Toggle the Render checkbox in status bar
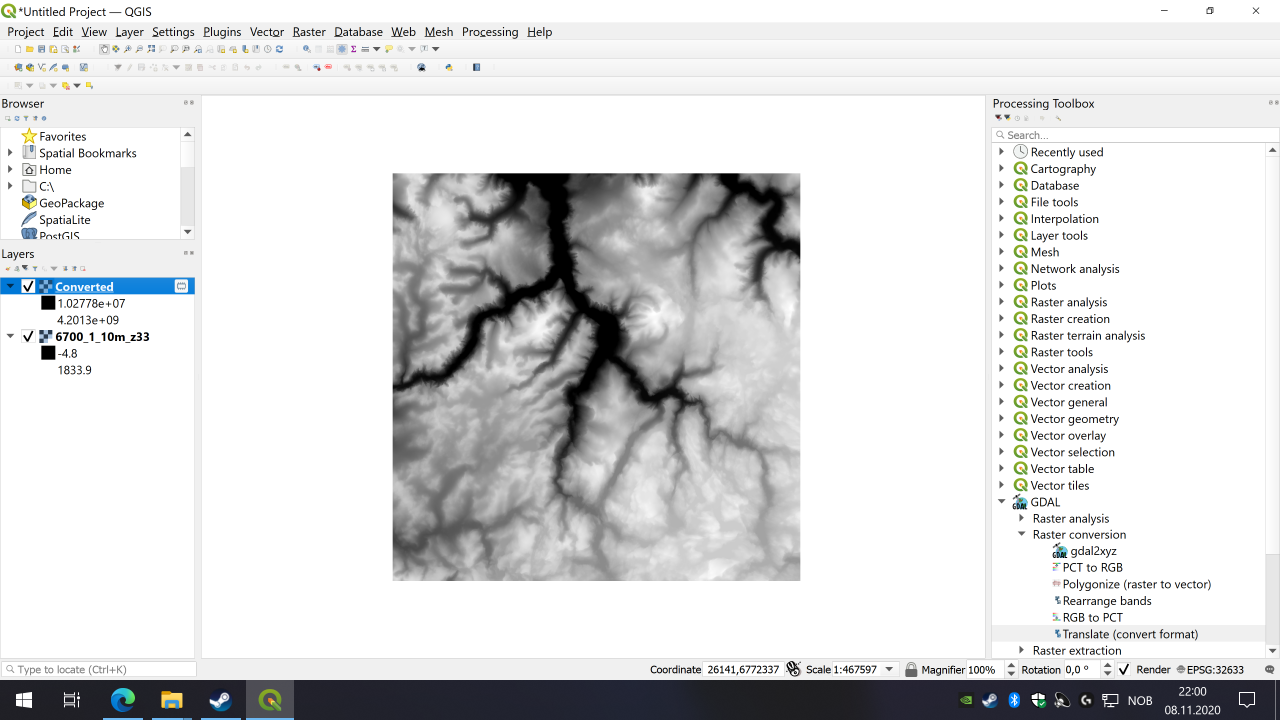Screen dimensions: 1280x720 click(x=1124, y=669)
